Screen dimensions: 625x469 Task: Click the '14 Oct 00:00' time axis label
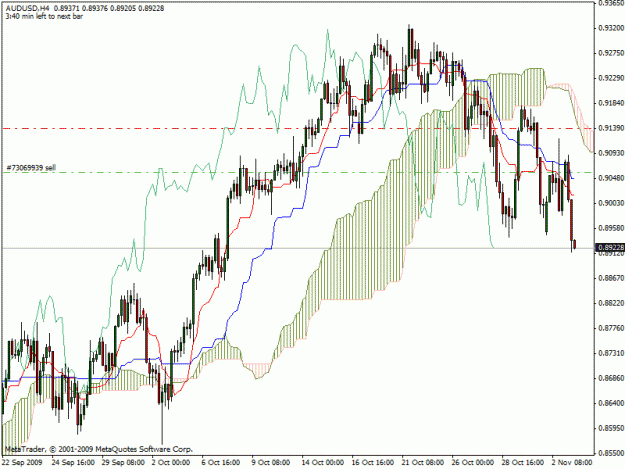(x=323, y=462)
